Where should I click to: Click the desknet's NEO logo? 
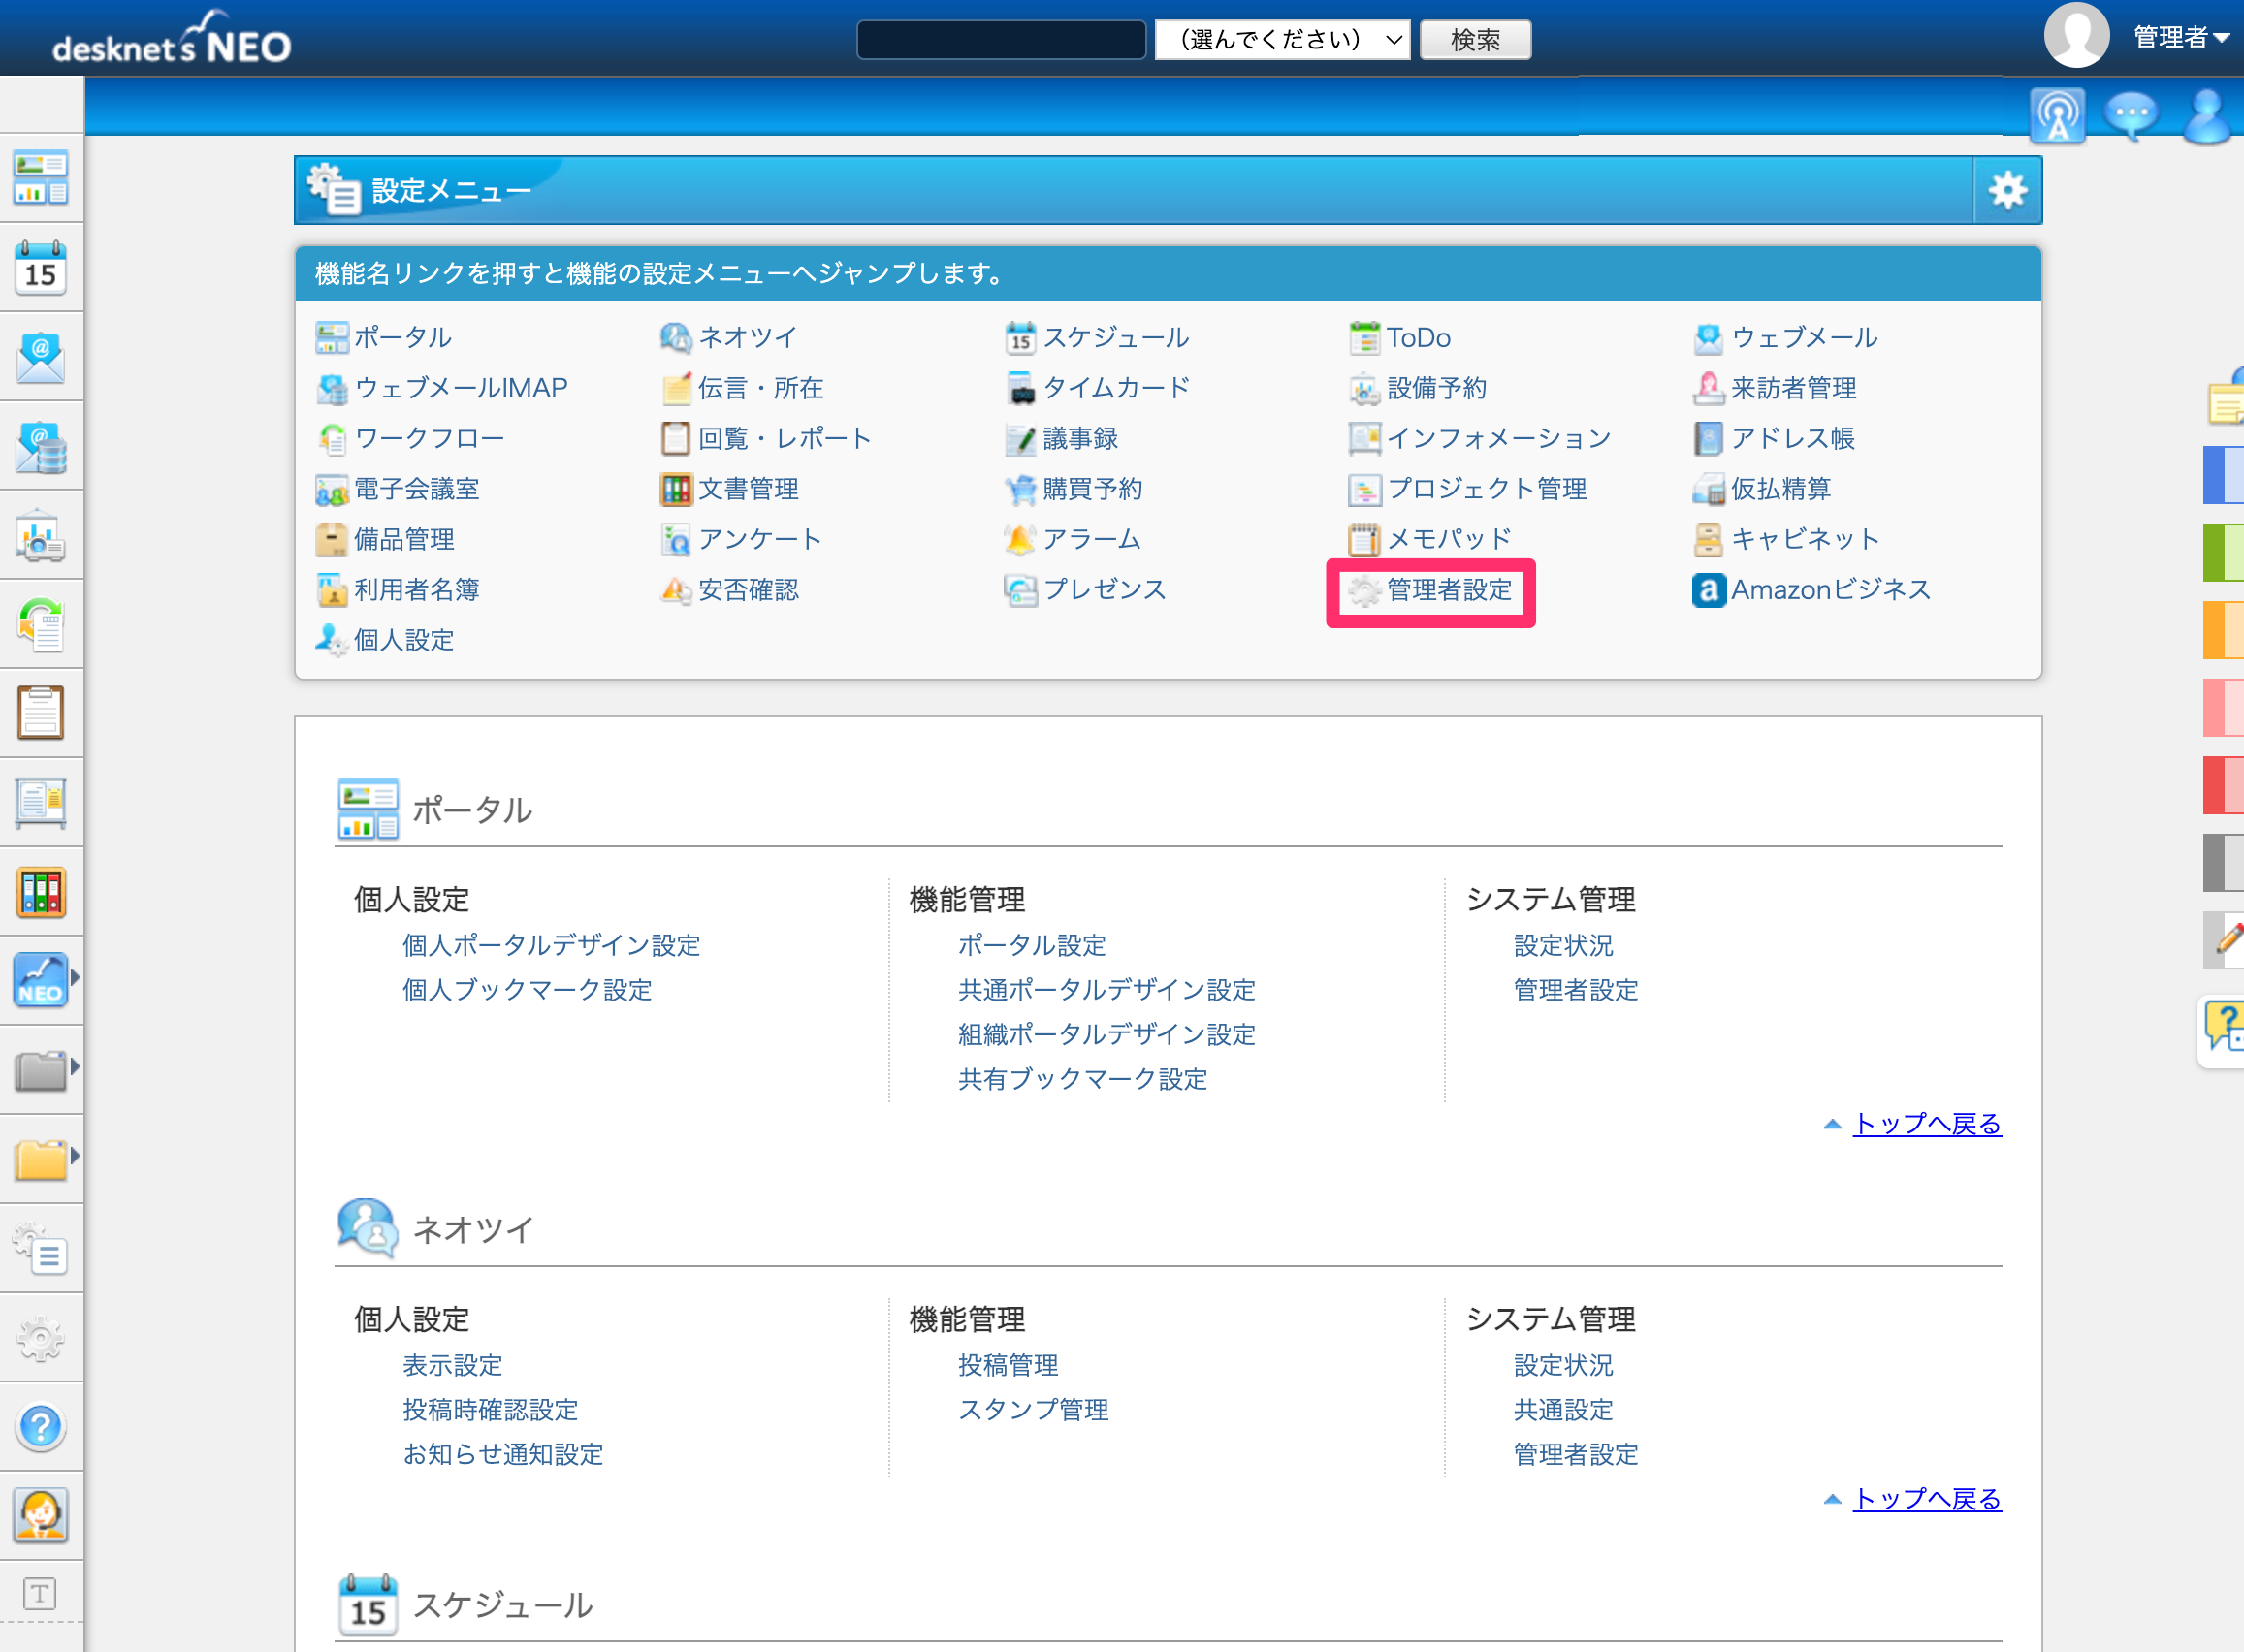171,40
